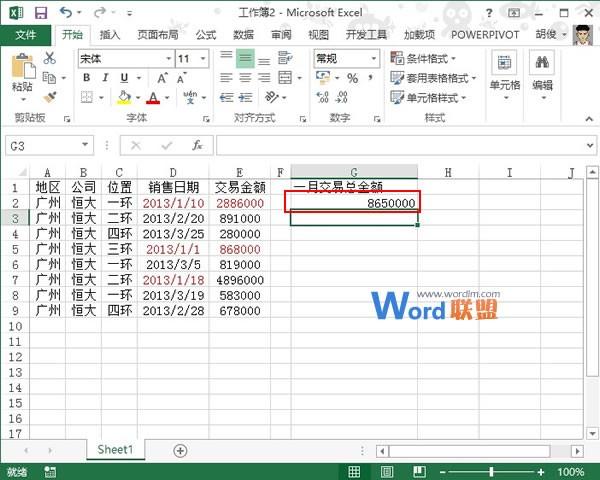The width and height of the screenshot is (600, 480).
Task: Open 条件格式 conditional formatting menu
Action: click(x=423, y=58)
